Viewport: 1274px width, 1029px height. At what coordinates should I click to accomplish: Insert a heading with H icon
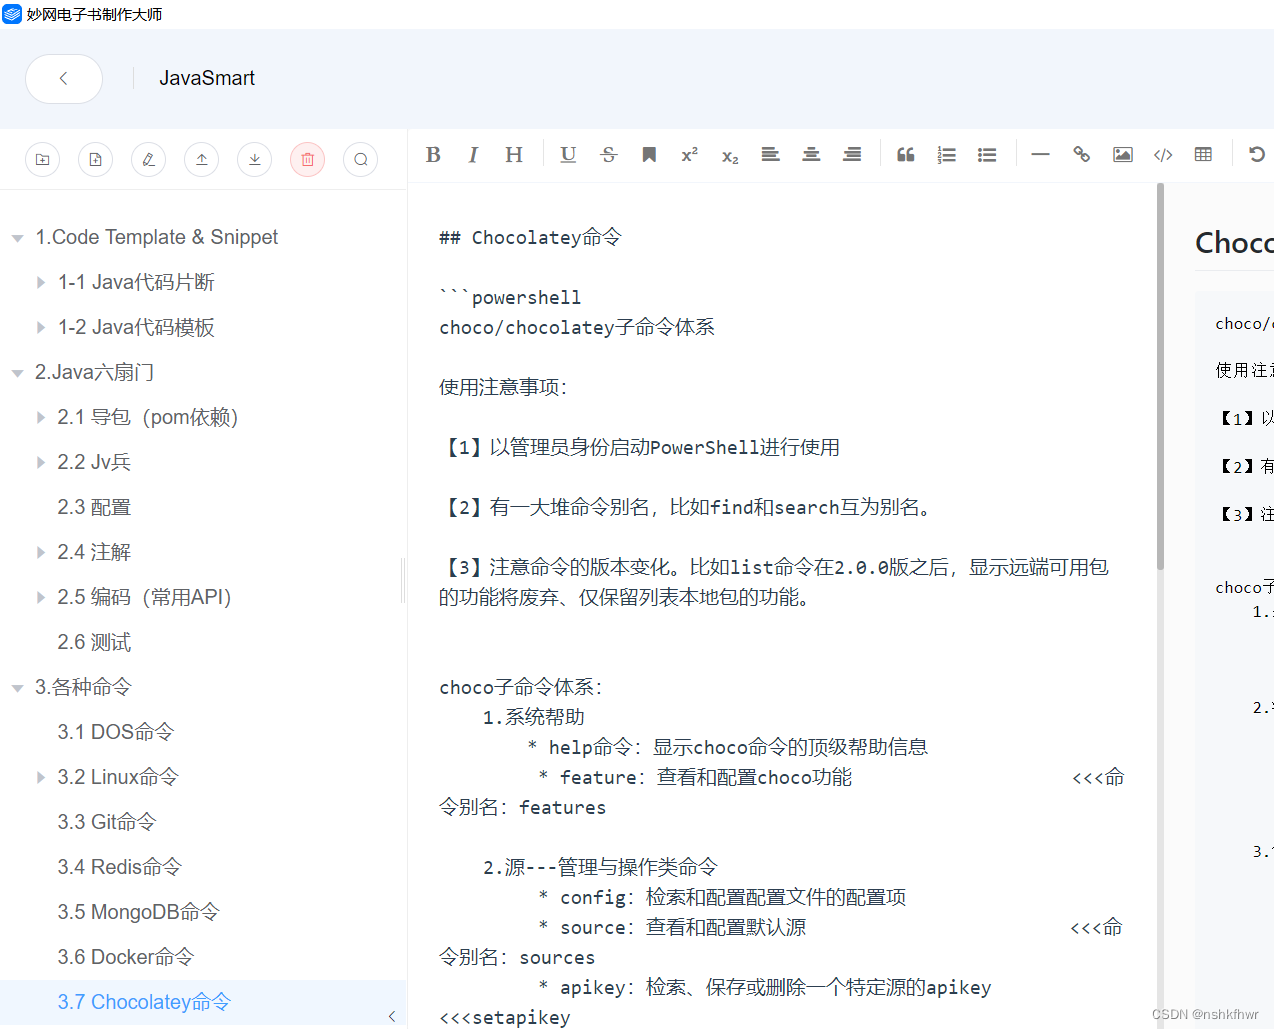(514, 154)
